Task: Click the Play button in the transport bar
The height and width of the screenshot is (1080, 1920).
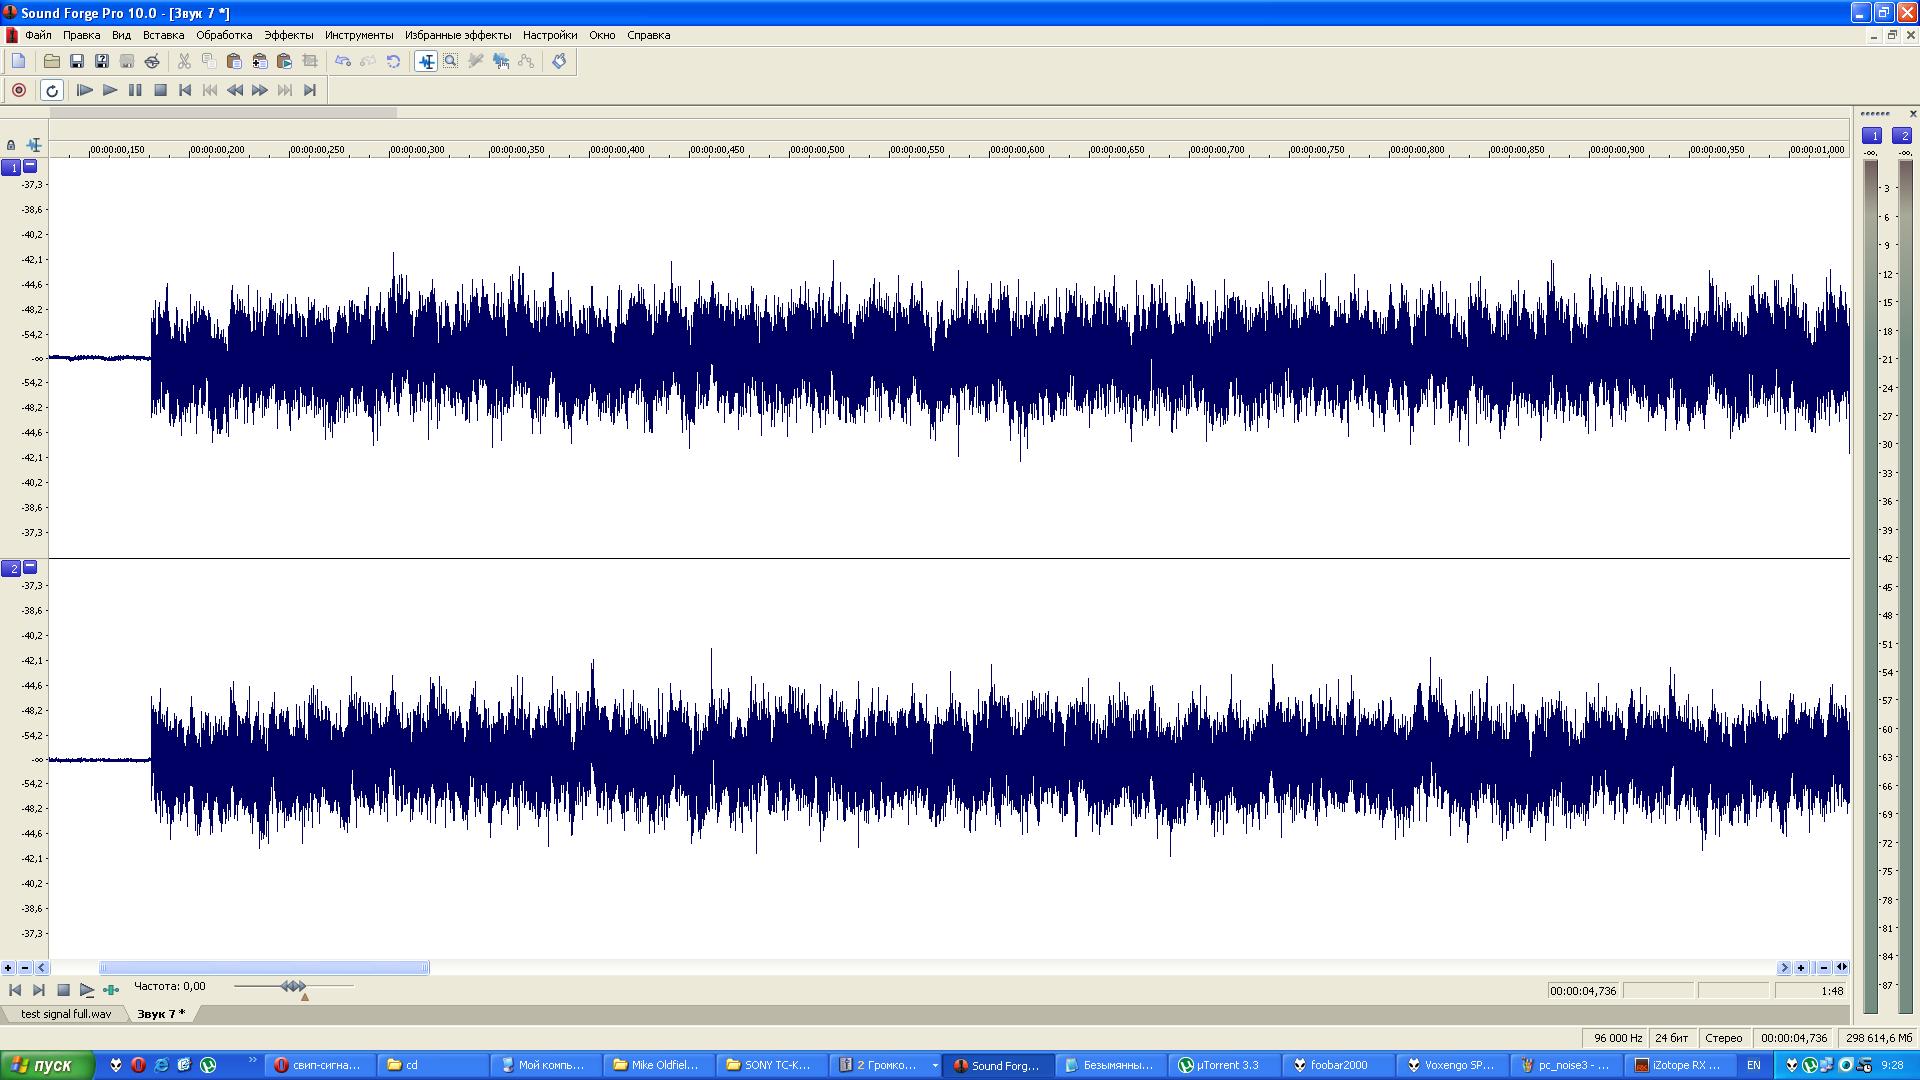Action: click(110, 90)
